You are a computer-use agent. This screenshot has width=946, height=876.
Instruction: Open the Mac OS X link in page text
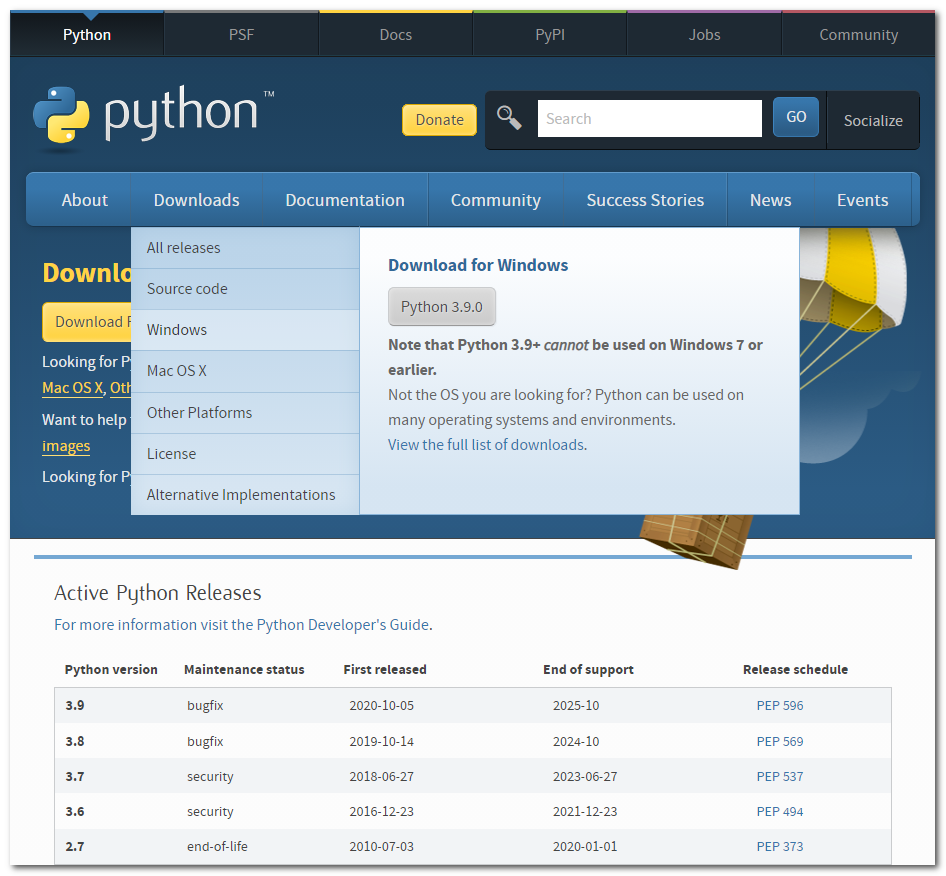(x=72, y=388)
